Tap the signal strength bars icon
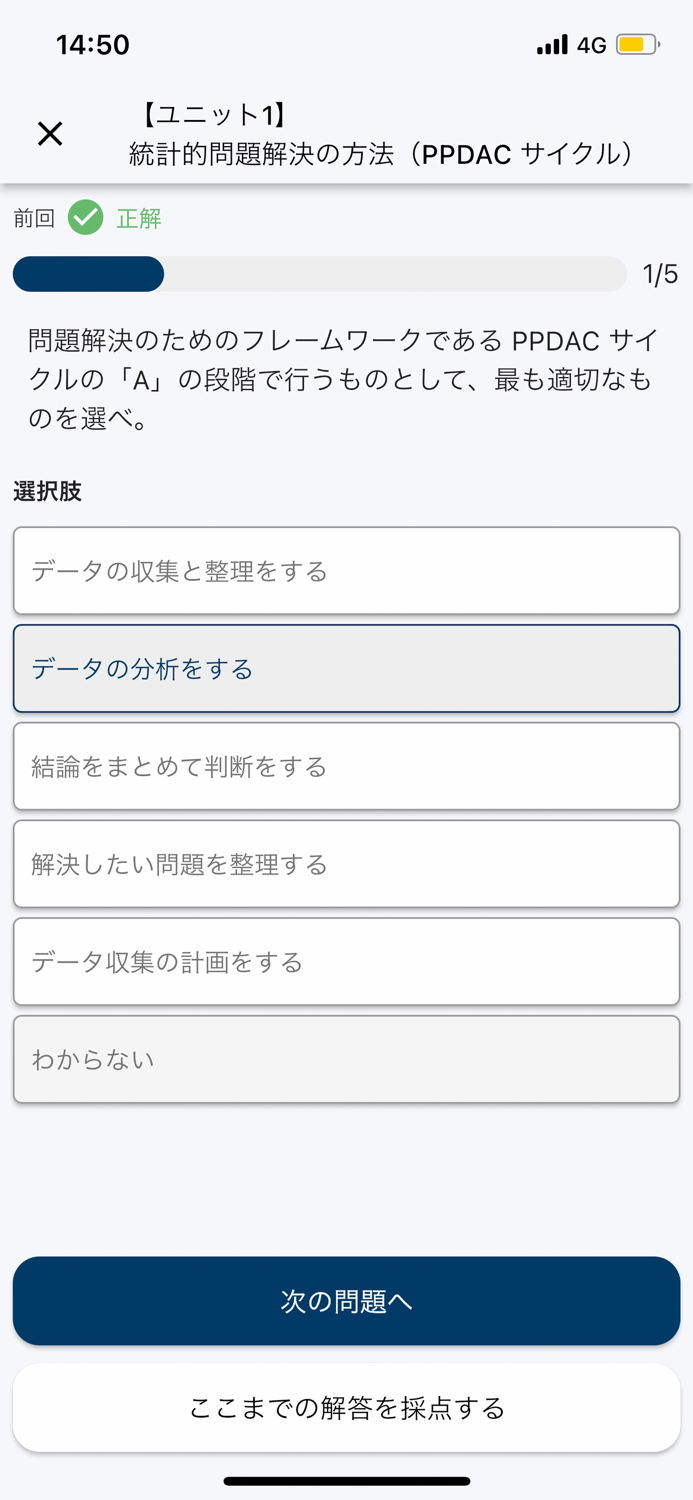This screenshot has width=693, height=1500. click(552, 44)
